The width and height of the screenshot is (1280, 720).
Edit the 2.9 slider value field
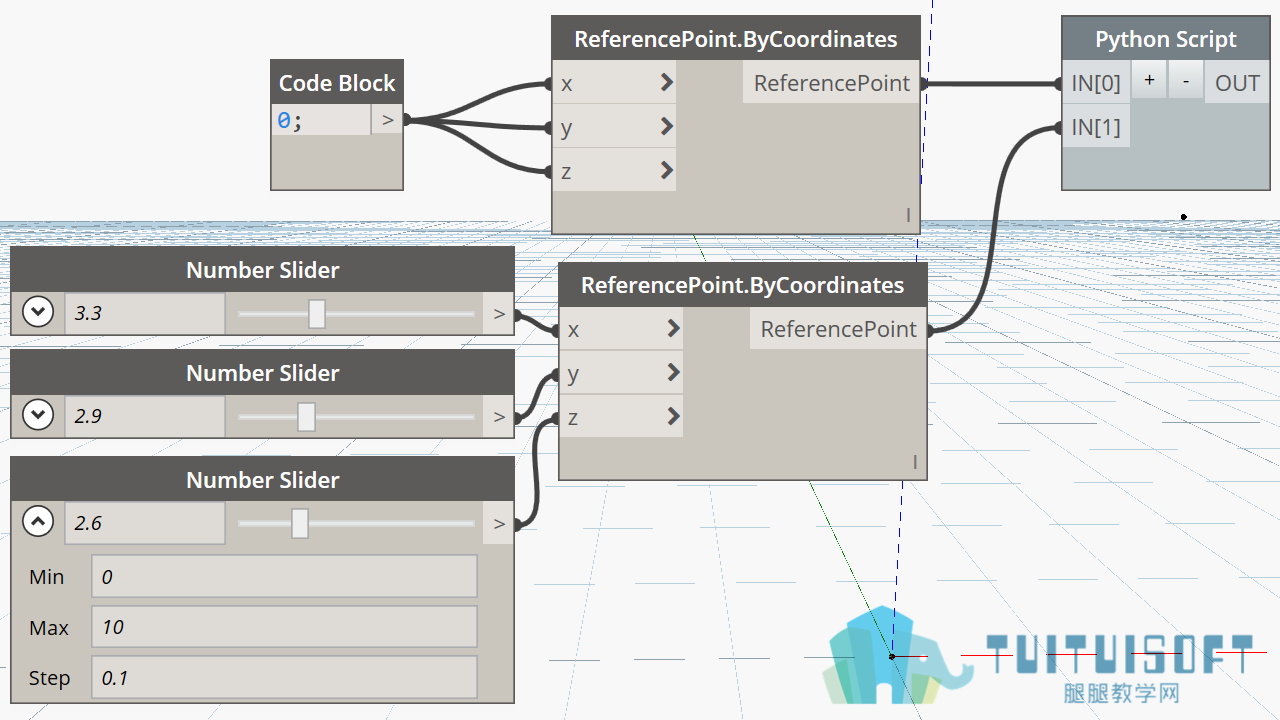pyautogui.click(x=145, y=416)
